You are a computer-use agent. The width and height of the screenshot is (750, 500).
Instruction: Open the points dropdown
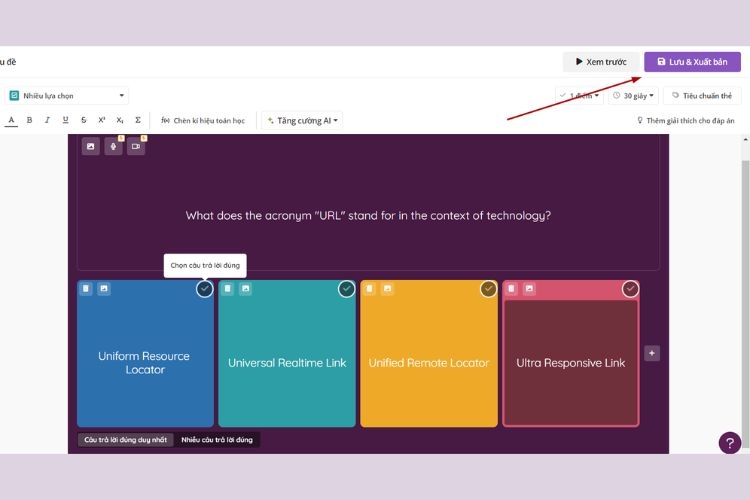pos(580,96)
